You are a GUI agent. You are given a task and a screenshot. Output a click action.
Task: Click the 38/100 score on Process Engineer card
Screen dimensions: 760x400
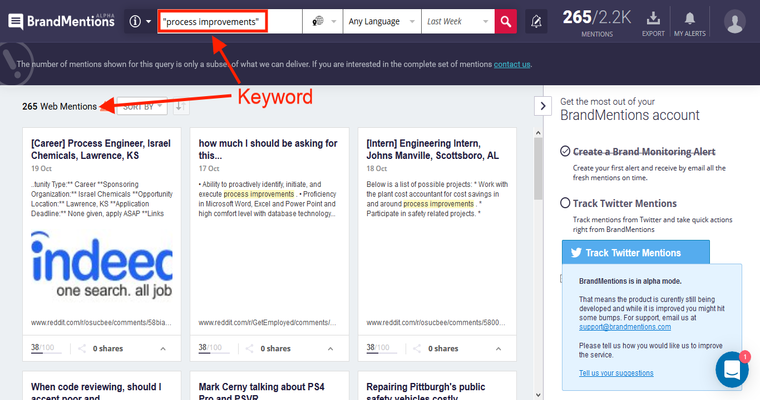pos(43,348)
